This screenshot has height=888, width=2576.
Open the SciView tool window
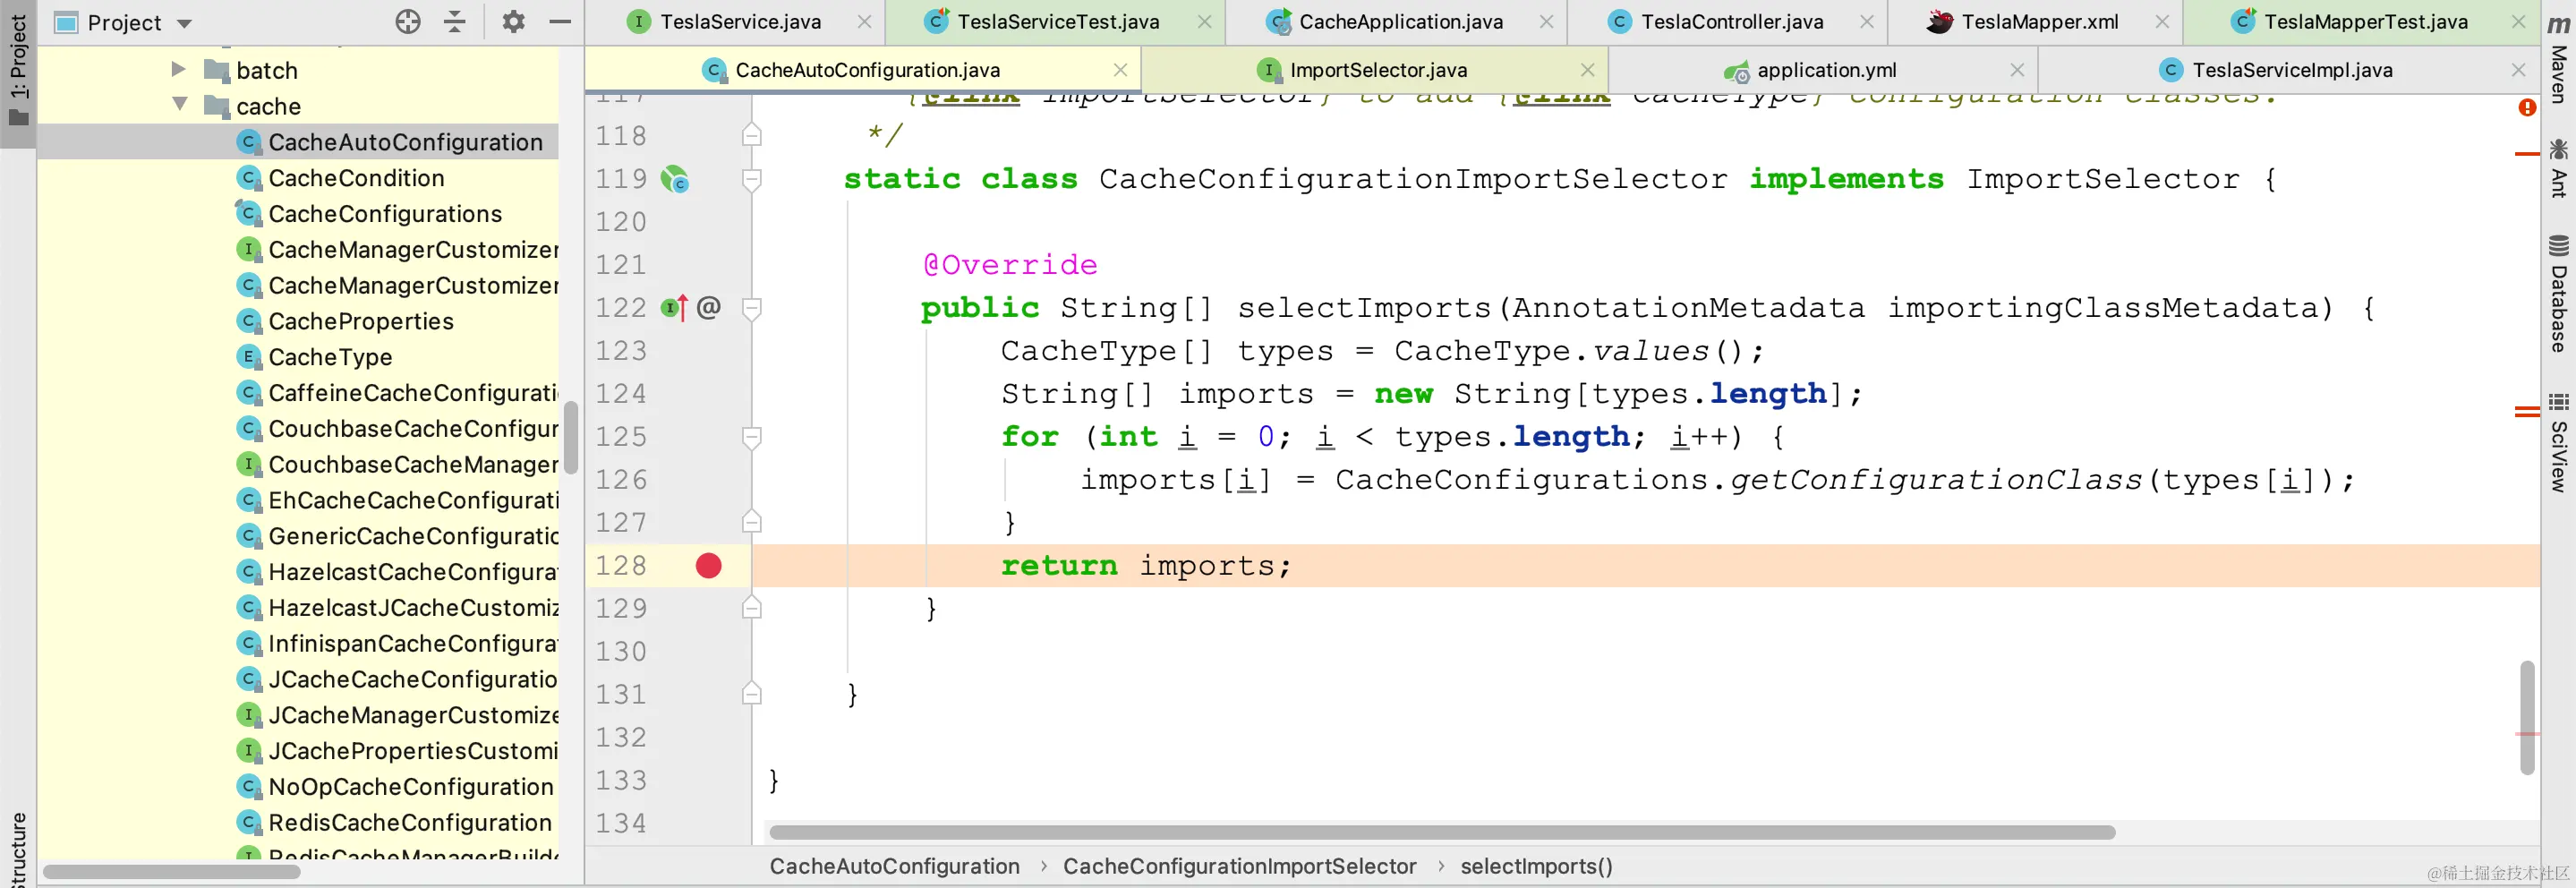pos(2559,441)
